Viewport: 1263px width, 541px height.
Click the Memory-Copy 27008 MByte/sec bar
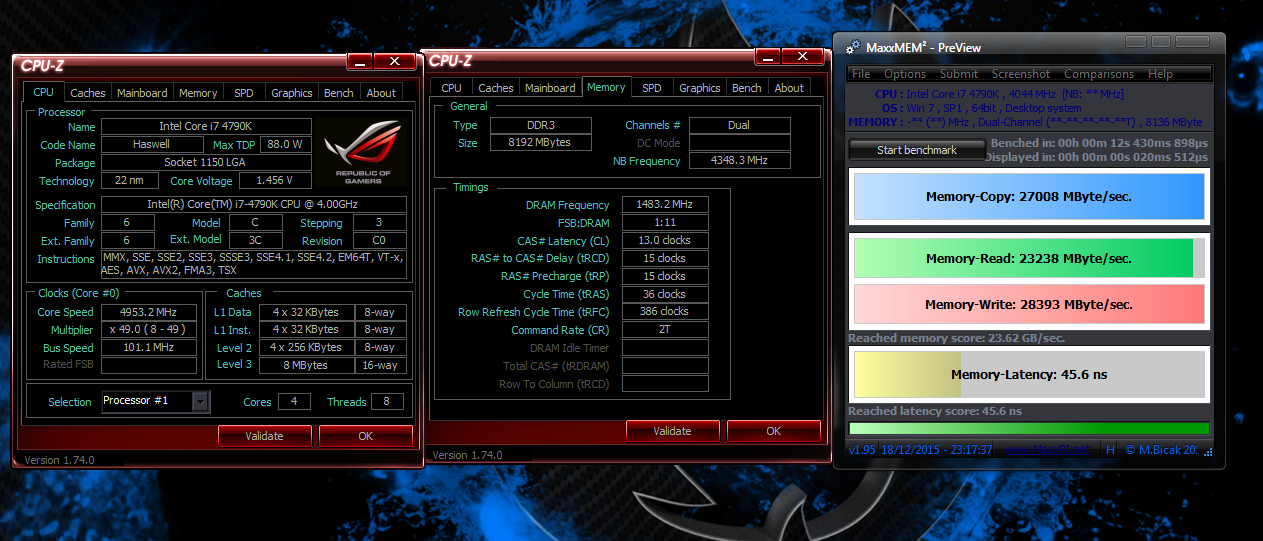tap(1029, 196)
